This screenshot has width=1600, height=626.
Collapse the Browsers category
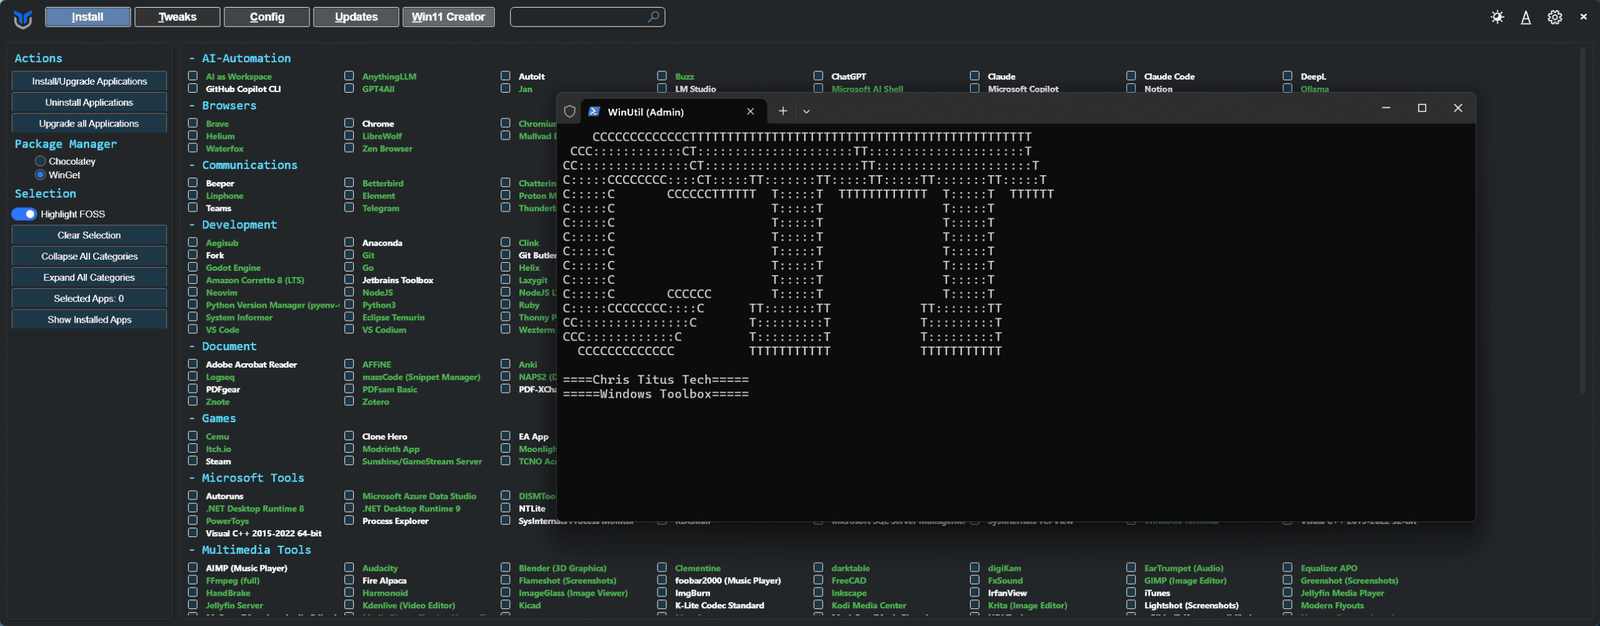222,105
